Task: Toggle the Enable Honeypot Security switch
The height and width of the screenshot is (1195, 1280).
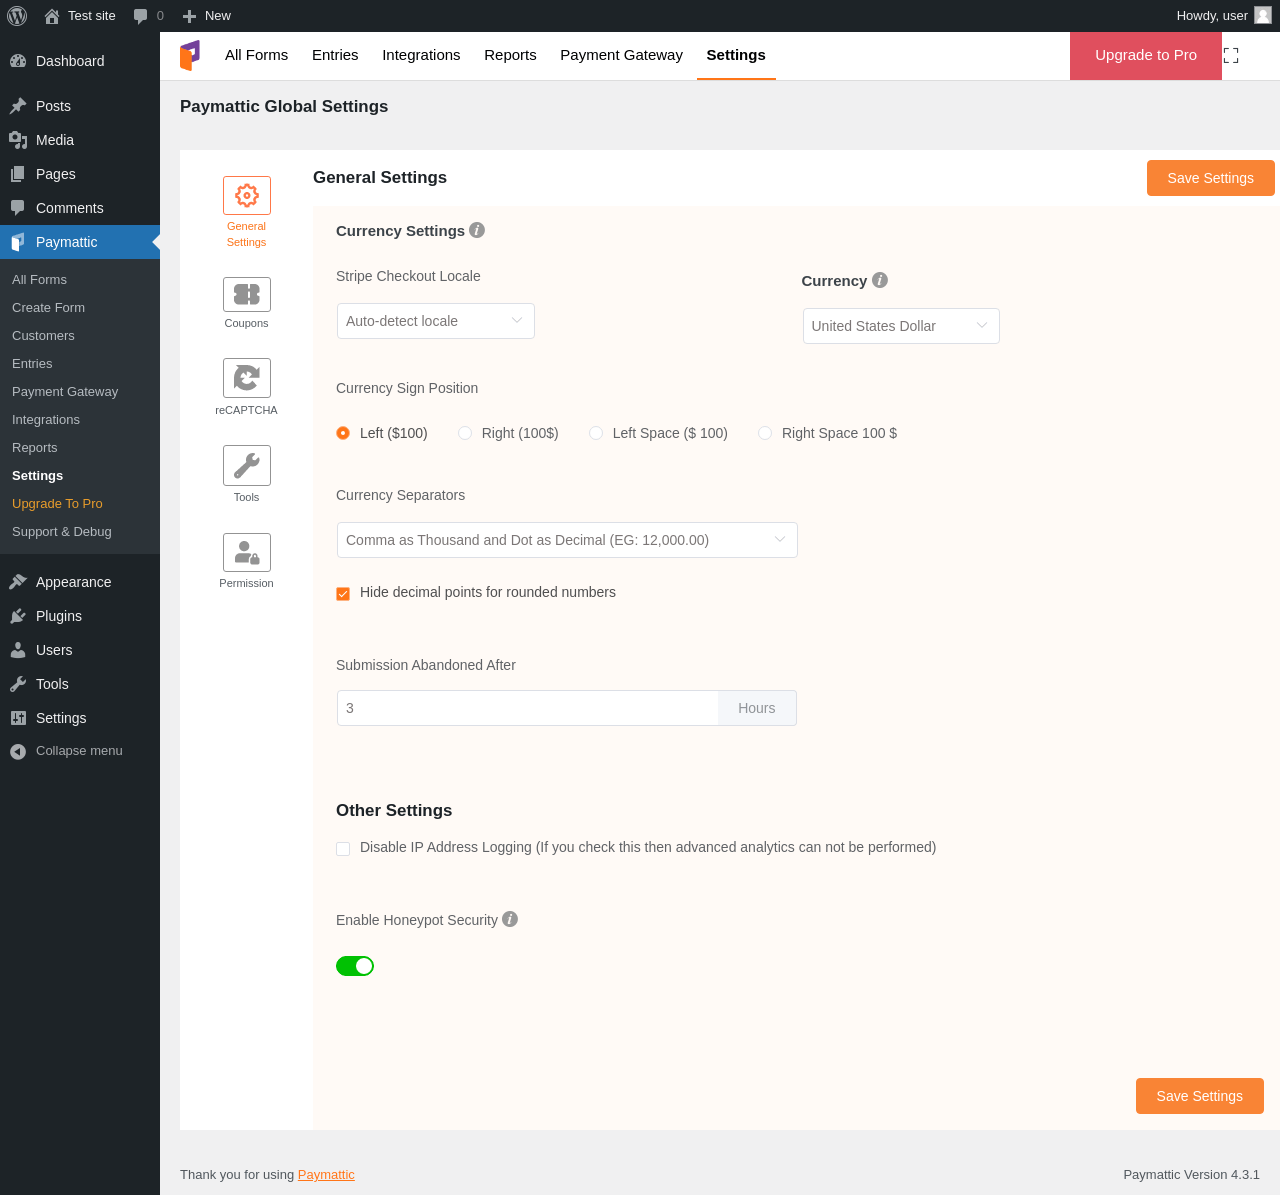Action: tap(355, 966)
